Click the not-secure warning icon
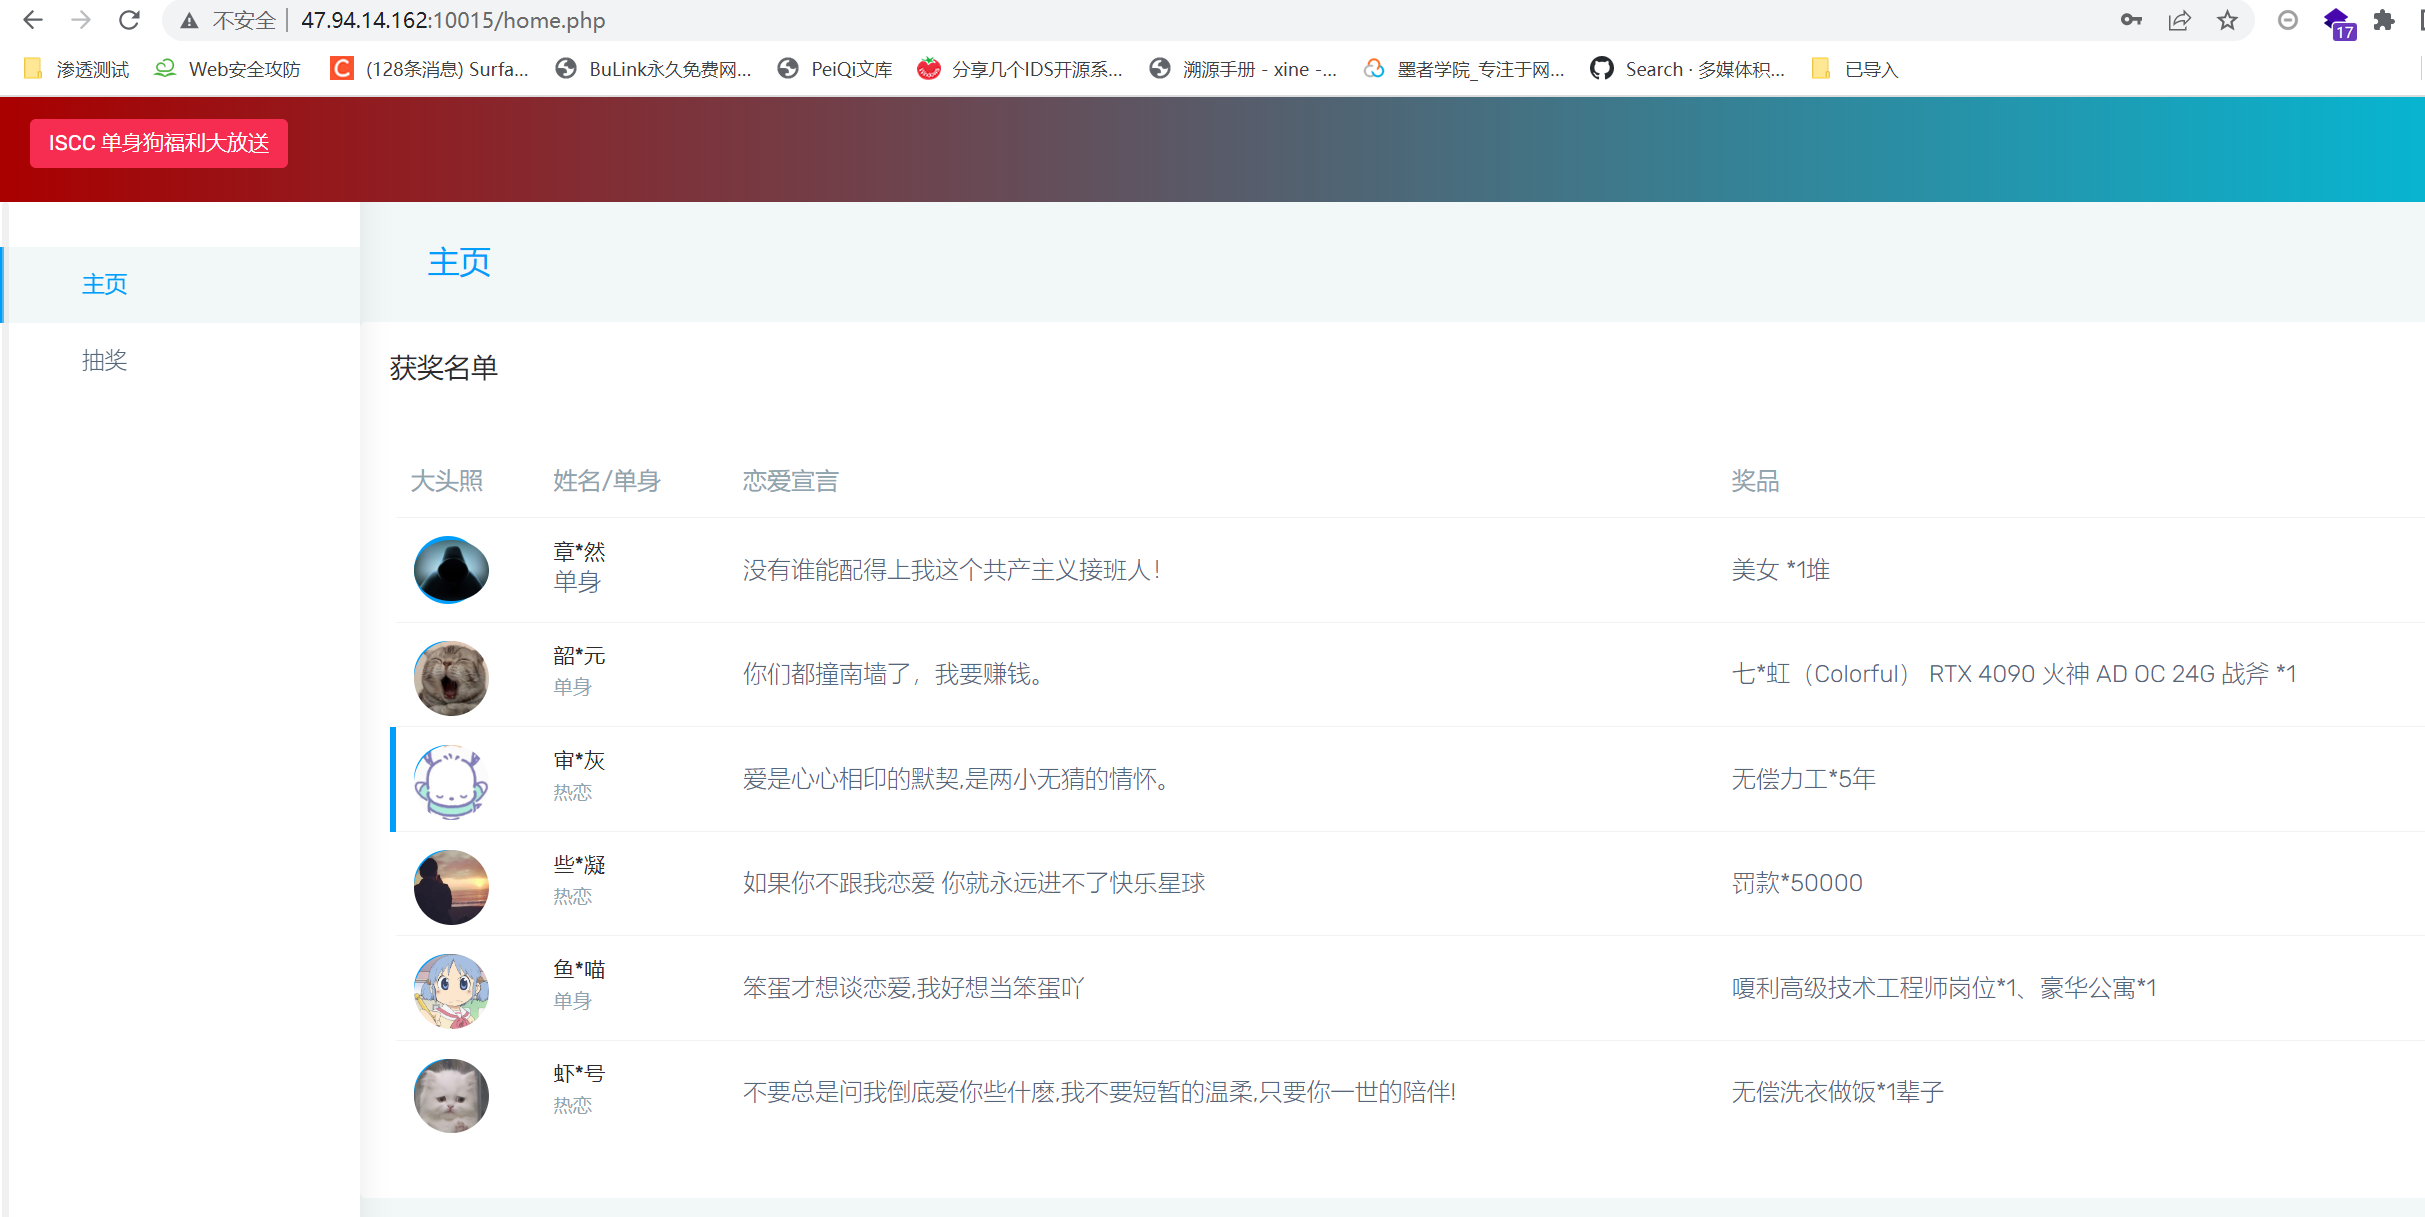 189,20
